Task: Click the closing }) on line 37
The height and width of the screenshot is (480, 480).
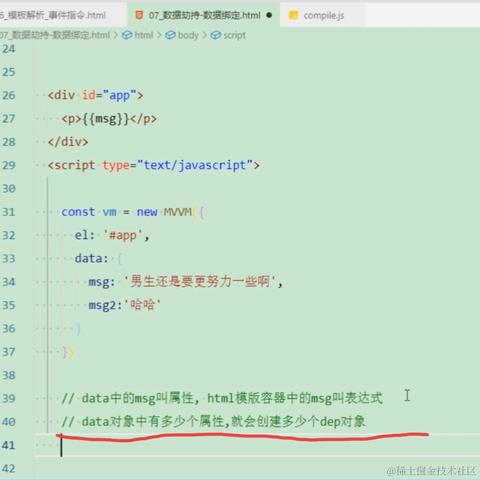Action: coord(69,352)
